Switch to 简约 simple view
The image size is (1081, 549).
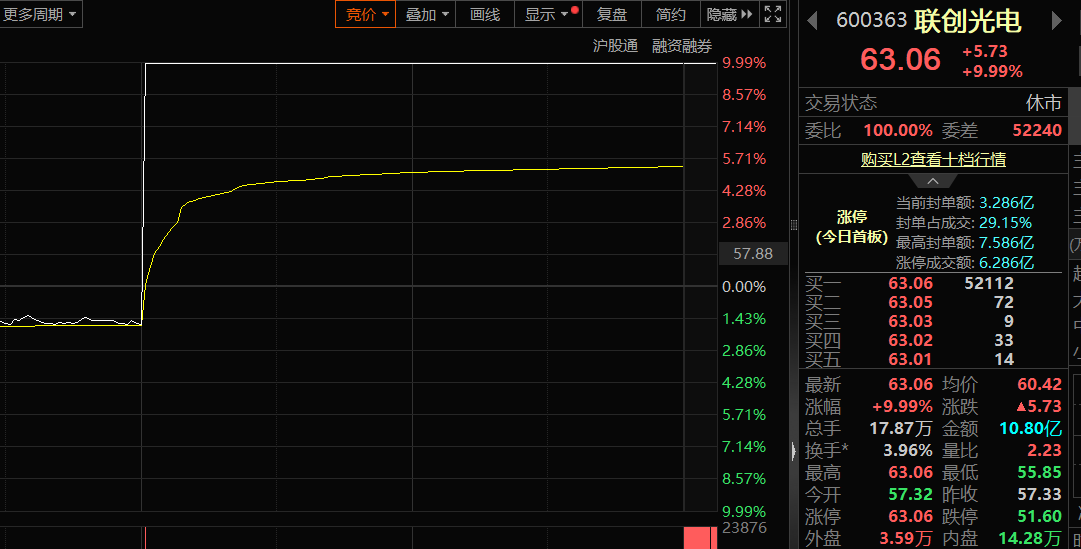[x=671, y=14]
